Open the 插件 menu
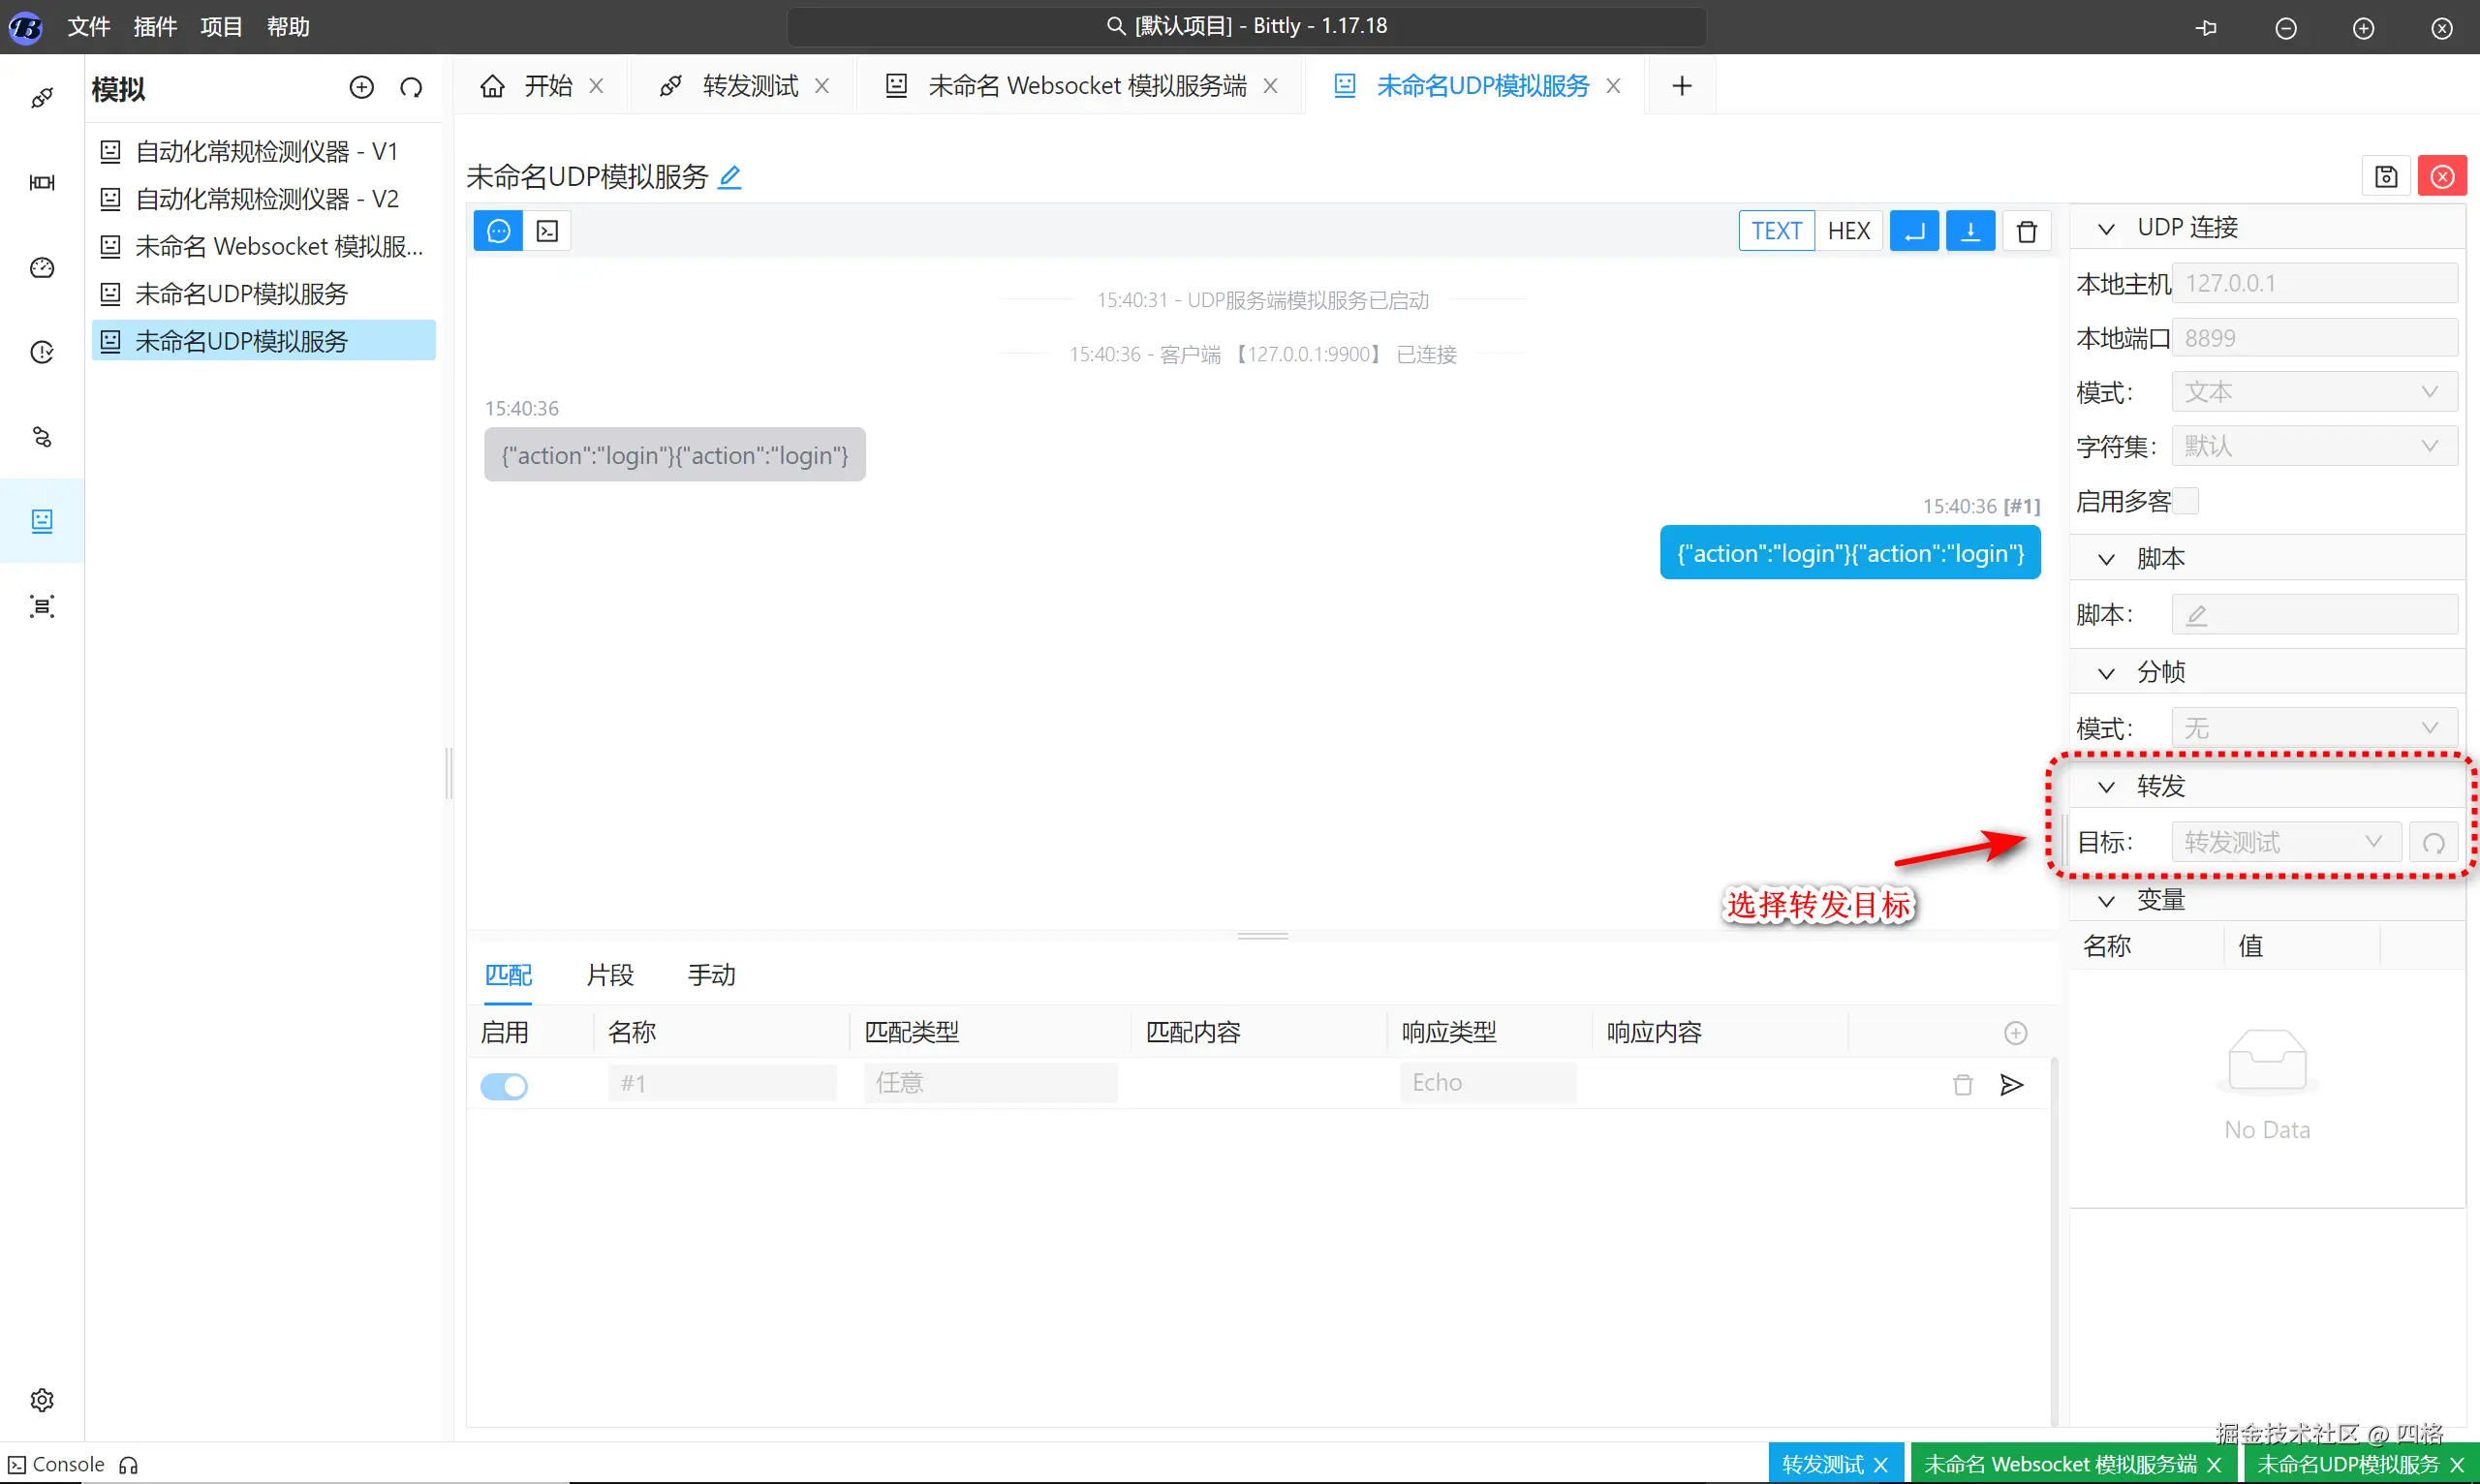2480x1484 pixels. point(155,27)
